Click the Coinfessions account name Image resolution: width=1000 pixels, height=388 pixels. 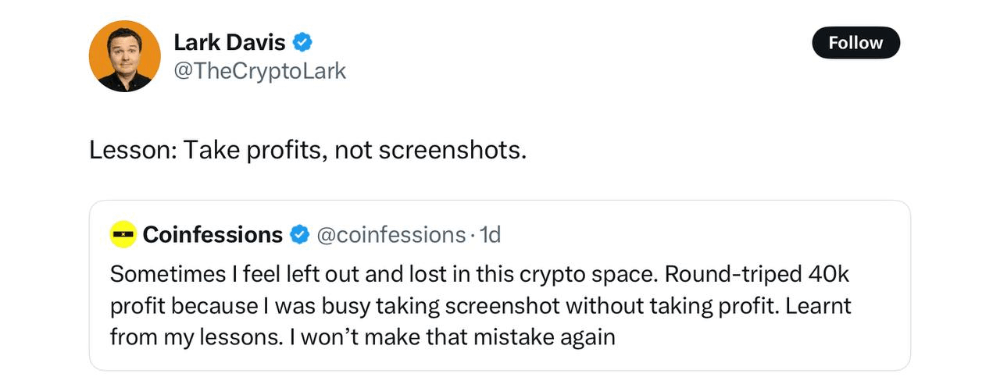[x=212, y=235]
